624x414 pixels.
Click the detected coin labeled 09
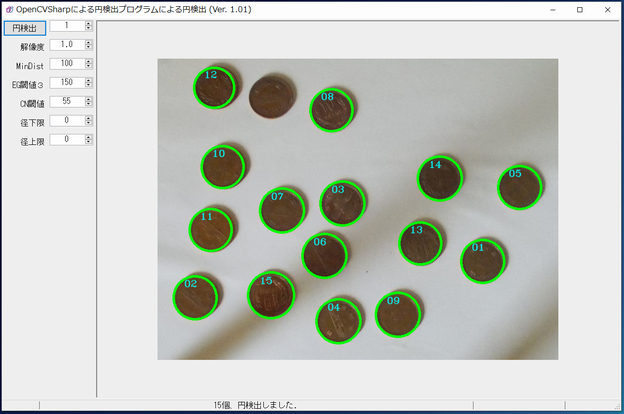(x=398, y=314)
